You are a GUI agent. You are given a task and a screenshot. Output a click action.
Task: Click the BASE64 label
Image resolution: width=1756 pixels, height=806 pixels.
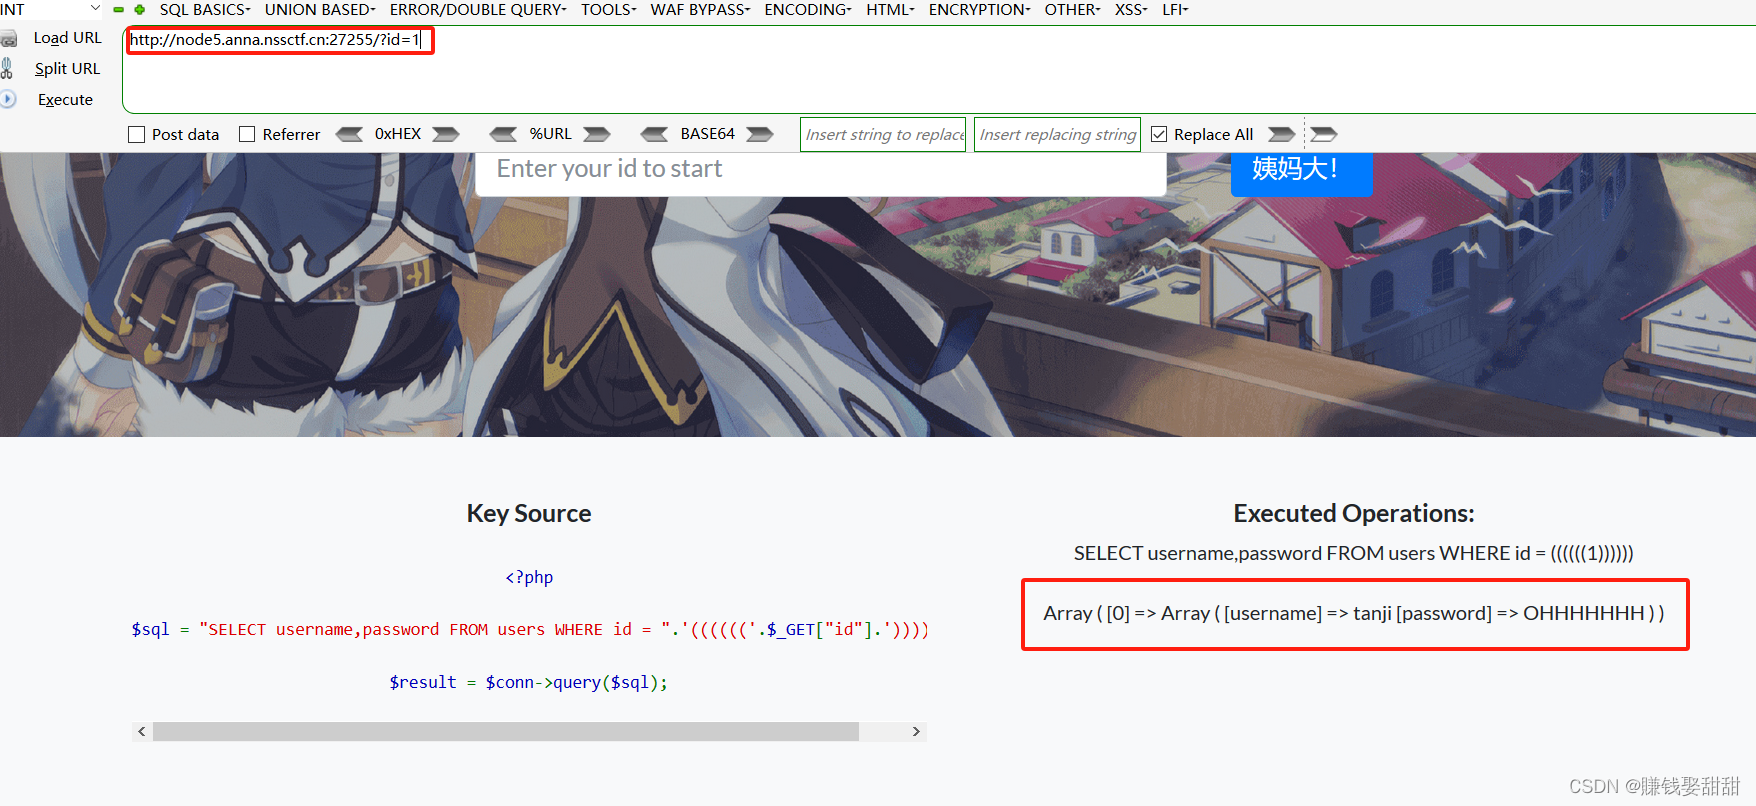[708, 134]
